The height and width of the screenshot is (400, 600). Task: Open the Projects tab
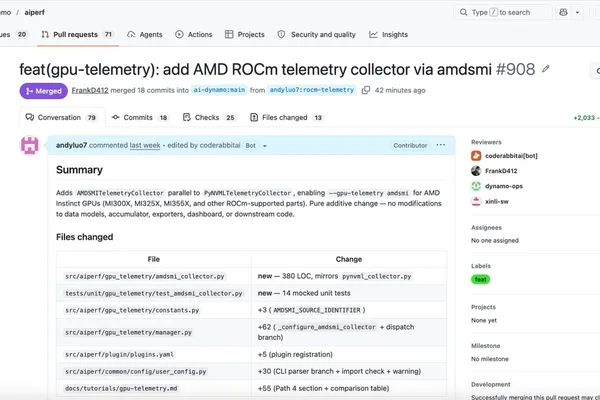pyautogui.click(x=245, y=34)
